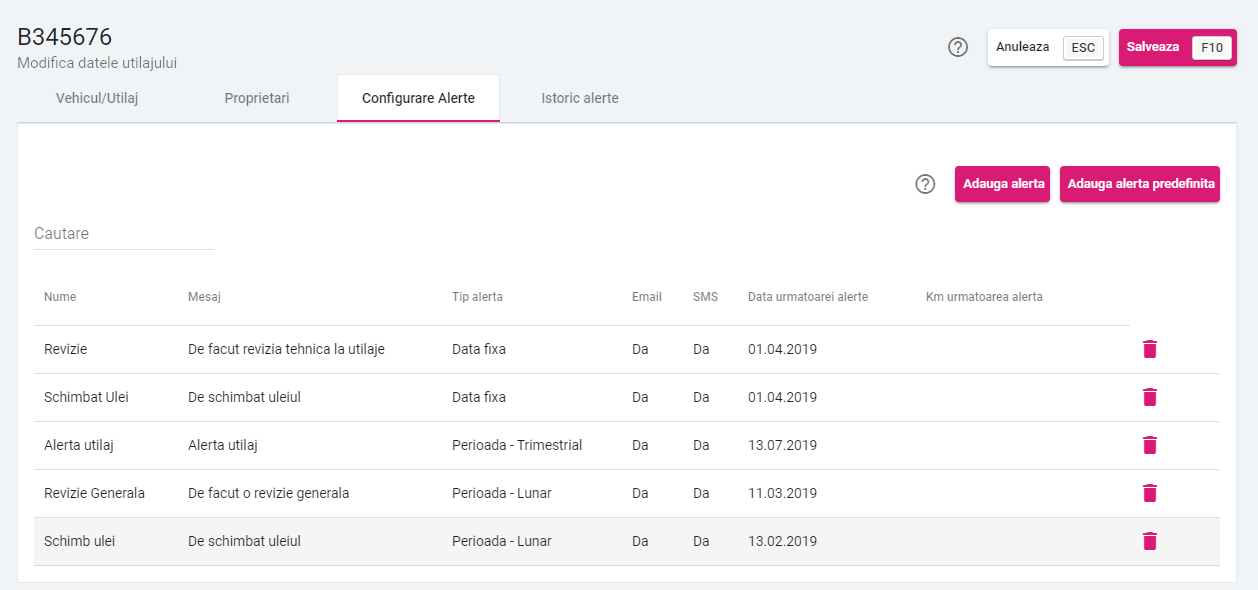Click 'Perioada - Lunar' in Revizie Generala row

502,493
